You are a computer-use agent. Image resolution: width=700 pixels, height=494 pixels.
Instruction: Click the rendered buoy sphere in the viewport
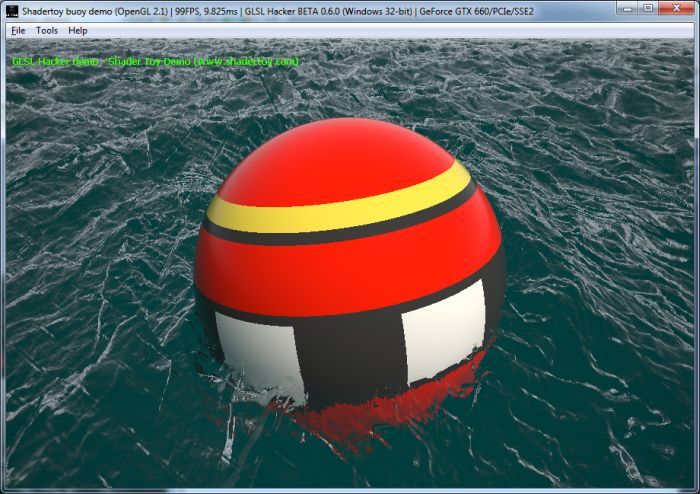350,263
